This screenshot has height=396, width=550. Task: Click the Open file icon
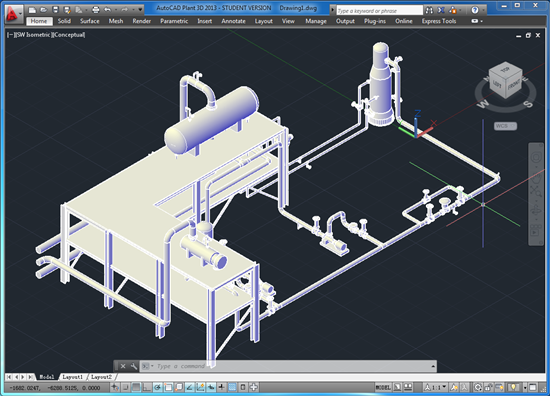click(x=43, y=10)
